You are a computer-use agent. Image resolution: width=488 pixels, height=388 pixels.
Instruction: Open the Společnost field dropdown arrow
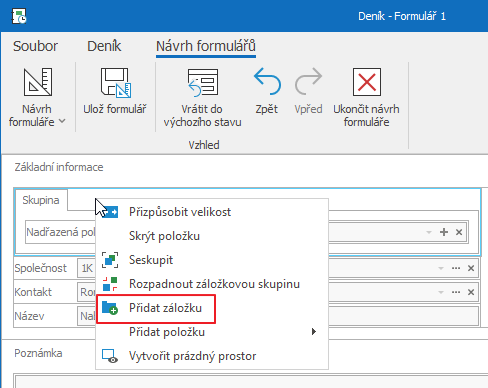[441, 268]
